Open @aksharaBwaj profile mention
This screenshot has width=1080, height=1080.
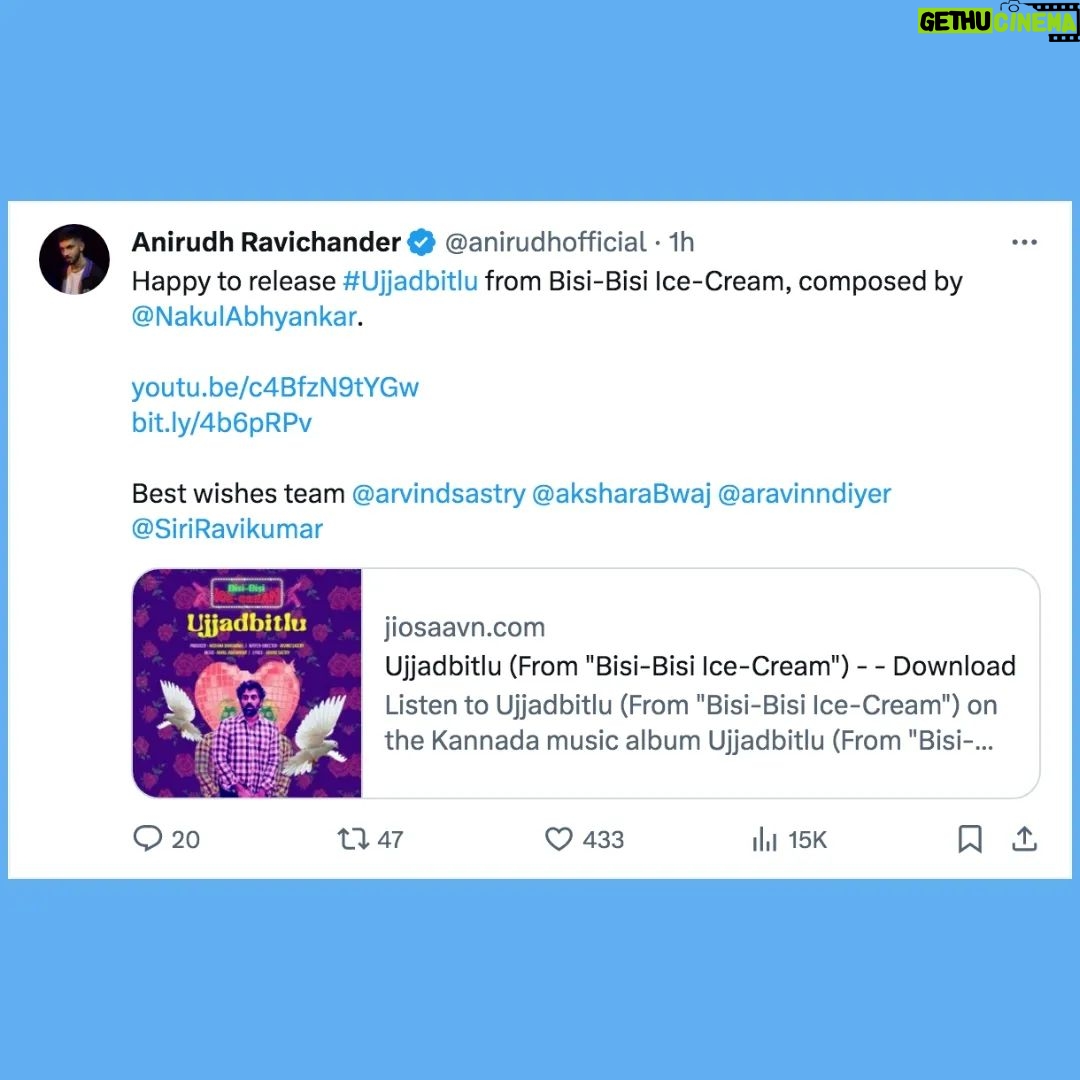coord(621,493)
